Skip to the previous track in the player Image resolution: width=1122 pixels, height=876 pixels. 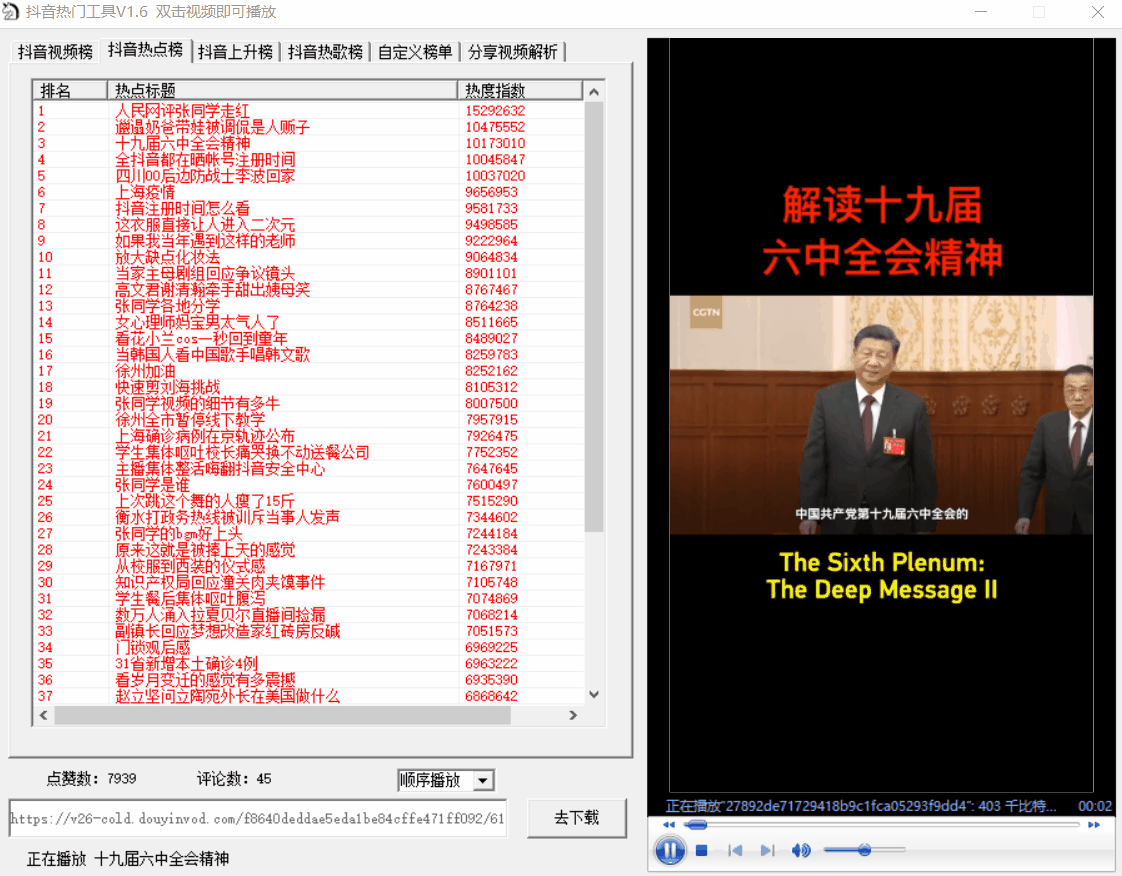735,850
